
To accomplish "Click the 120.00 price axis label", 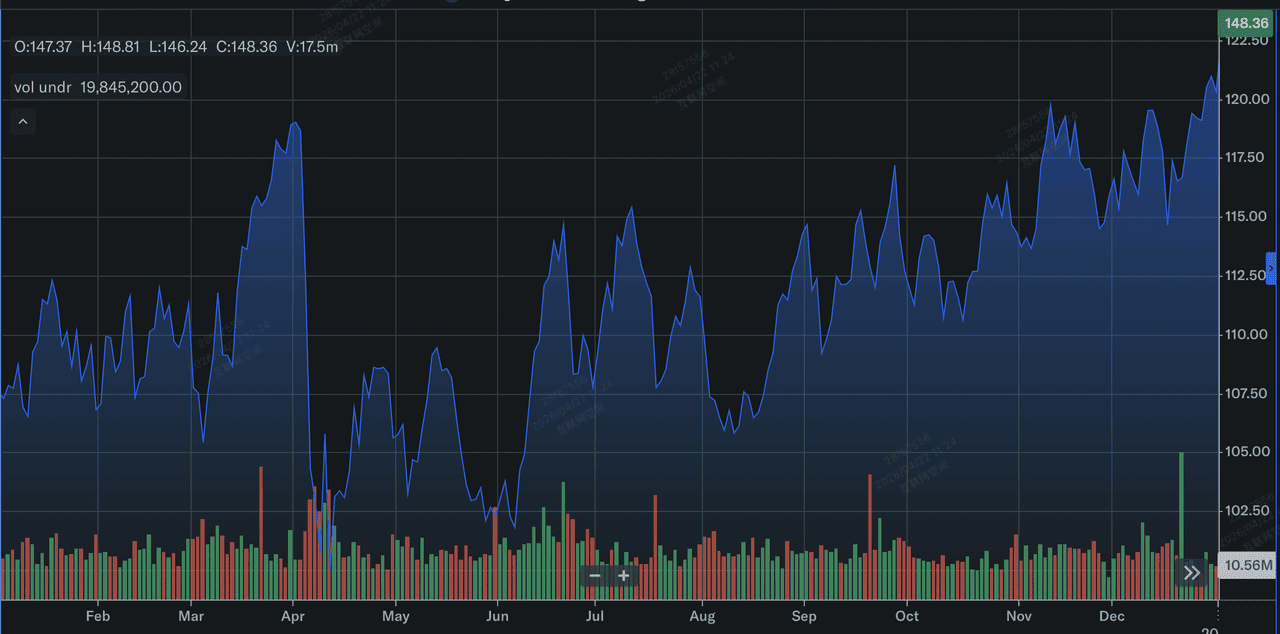I will [1247, 99].
